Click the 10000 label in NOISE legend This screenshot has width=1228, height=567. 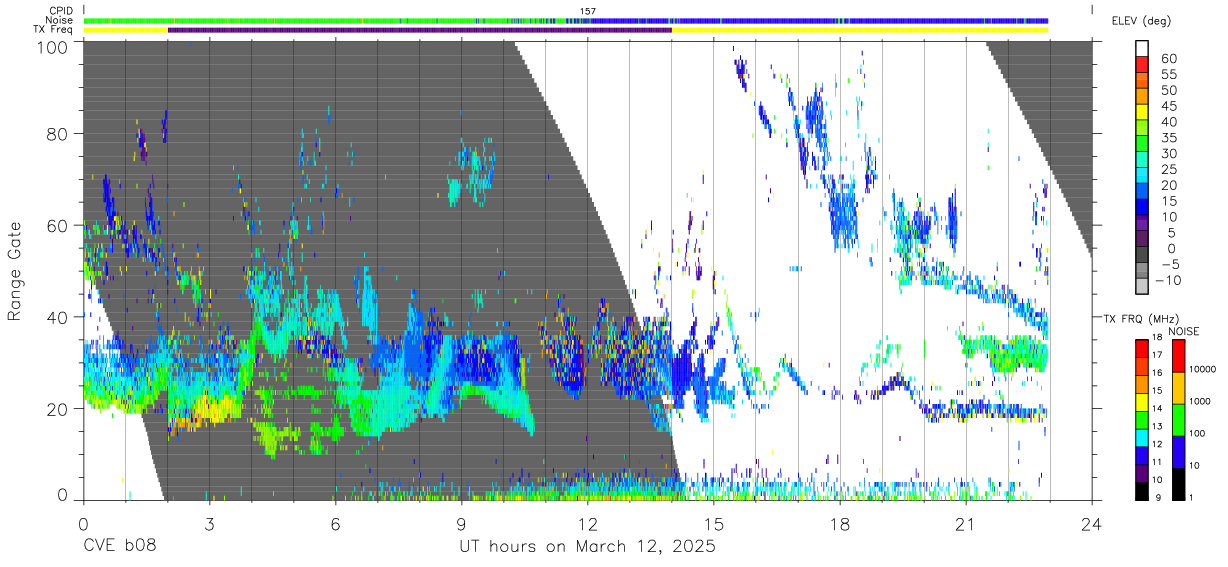[1201, 371]
